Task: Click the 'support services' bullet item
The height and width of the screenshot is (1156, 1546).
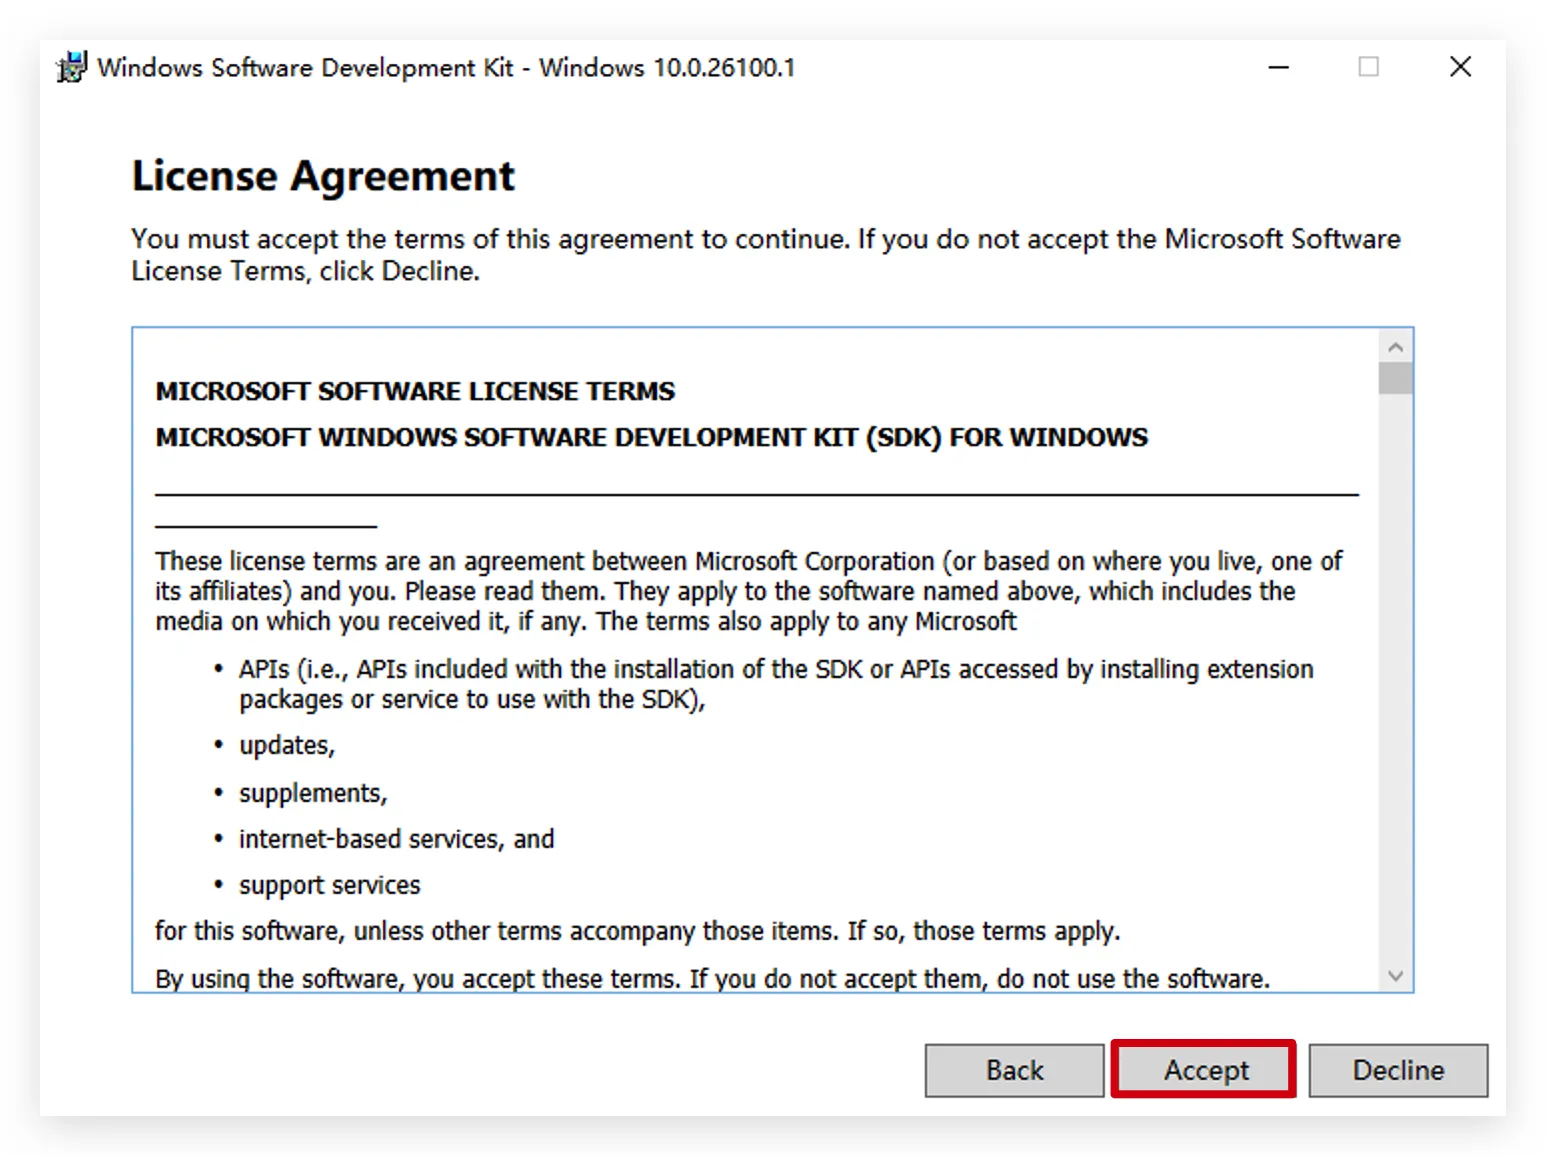Action: point(329,885)
